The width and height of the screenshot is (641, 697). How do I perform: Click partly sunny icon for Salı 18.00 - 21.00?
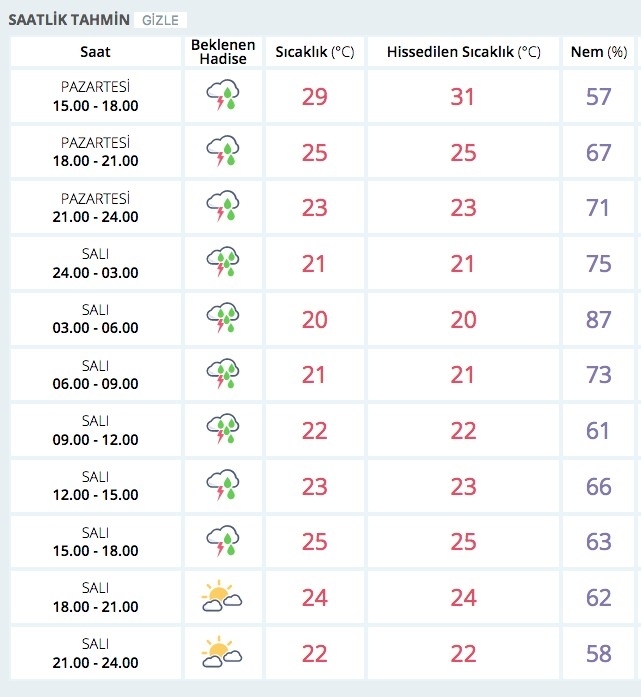tap(223, 598)
